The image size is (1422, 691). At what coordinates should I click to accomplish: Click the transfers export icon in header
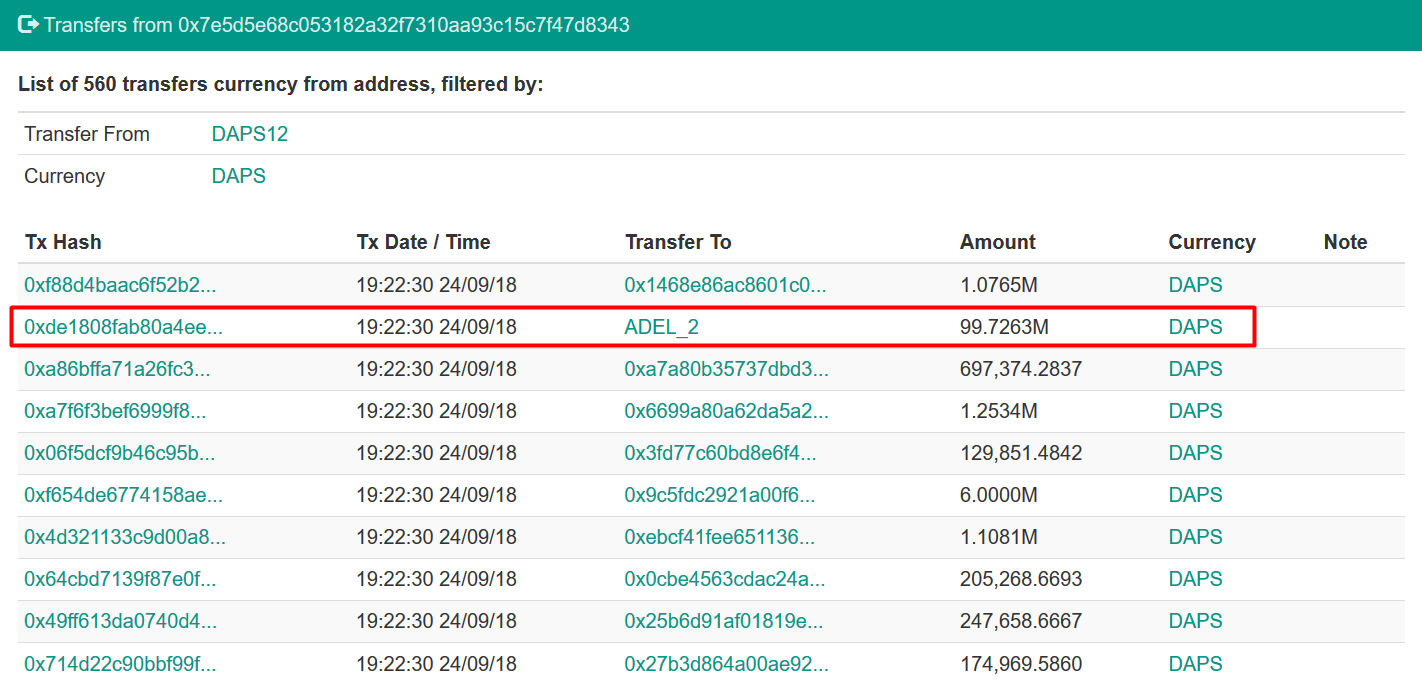[x=28, y=24]
